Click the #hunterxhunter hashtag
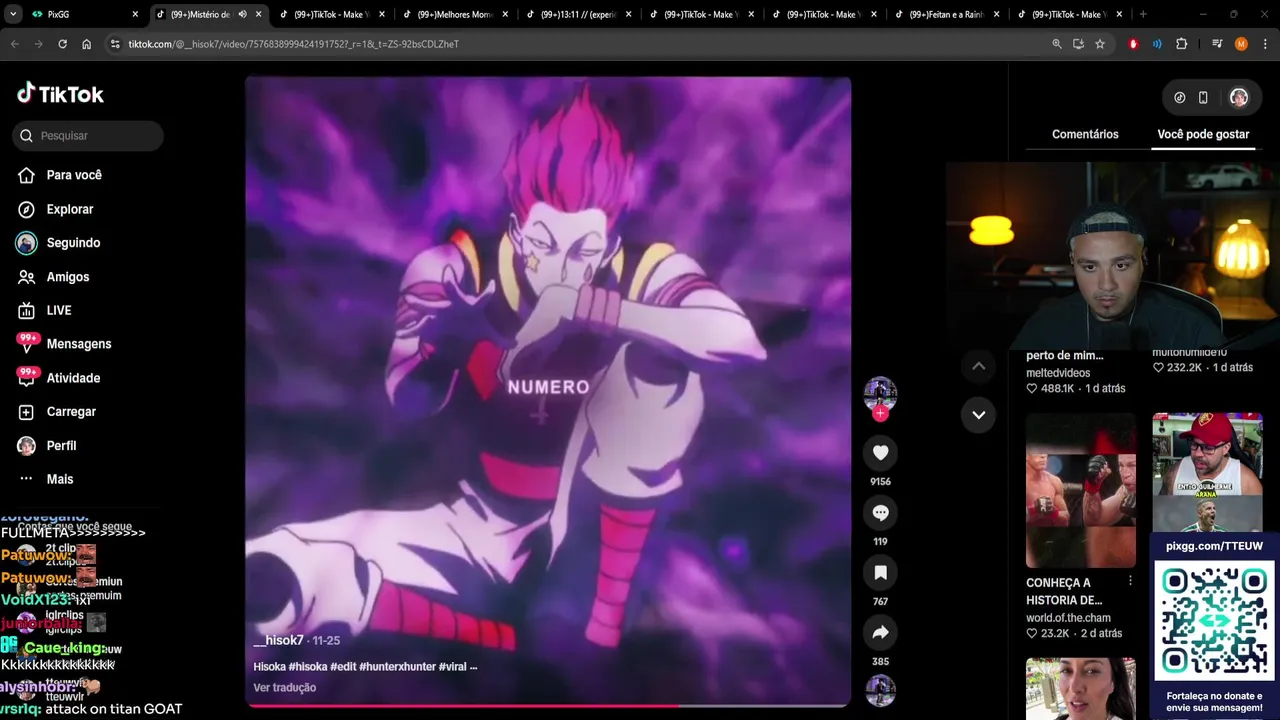 pos(396,666)
